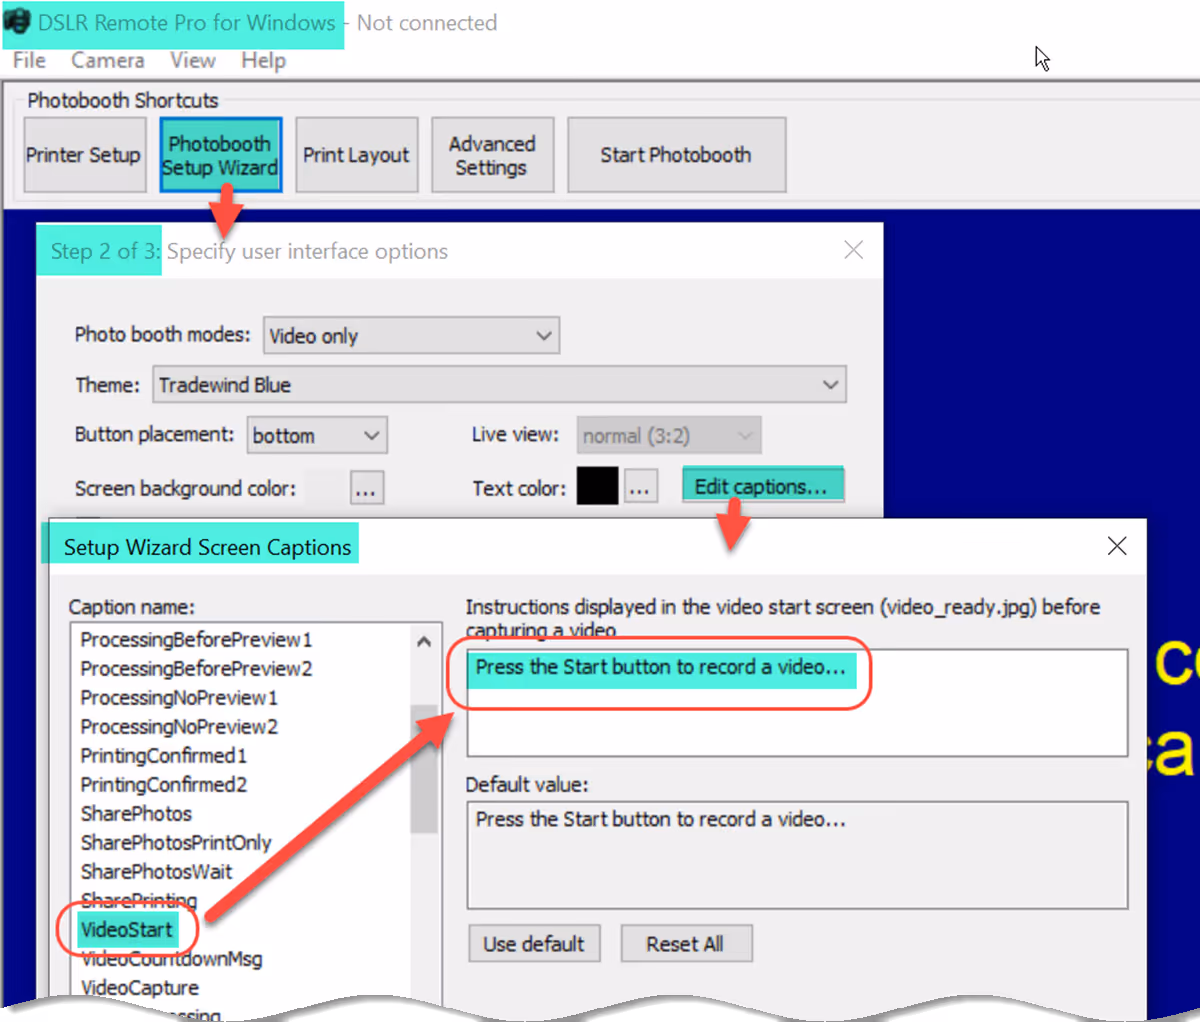The width and height of the screenshot is (1200, 1022).
Task: Click the Use default button
Action: [534, 943]
